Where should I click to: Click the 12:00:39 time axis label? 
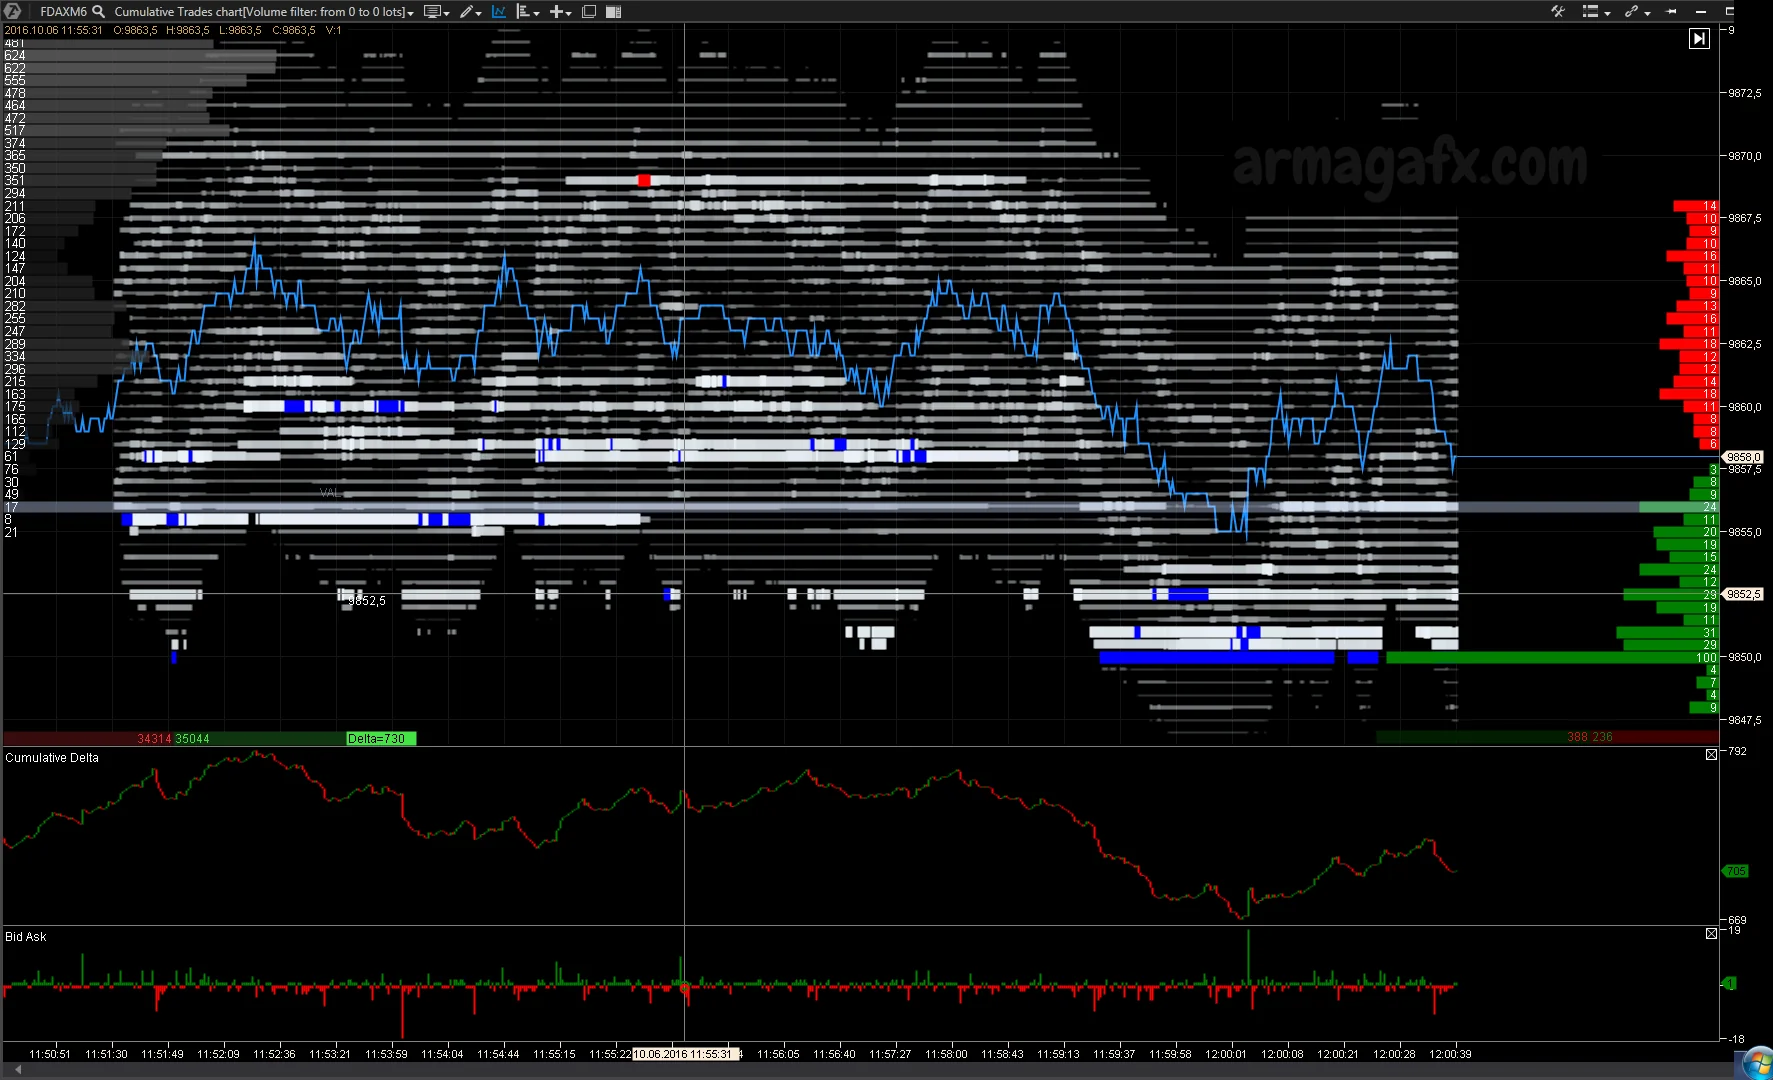coord(1450,1054)
